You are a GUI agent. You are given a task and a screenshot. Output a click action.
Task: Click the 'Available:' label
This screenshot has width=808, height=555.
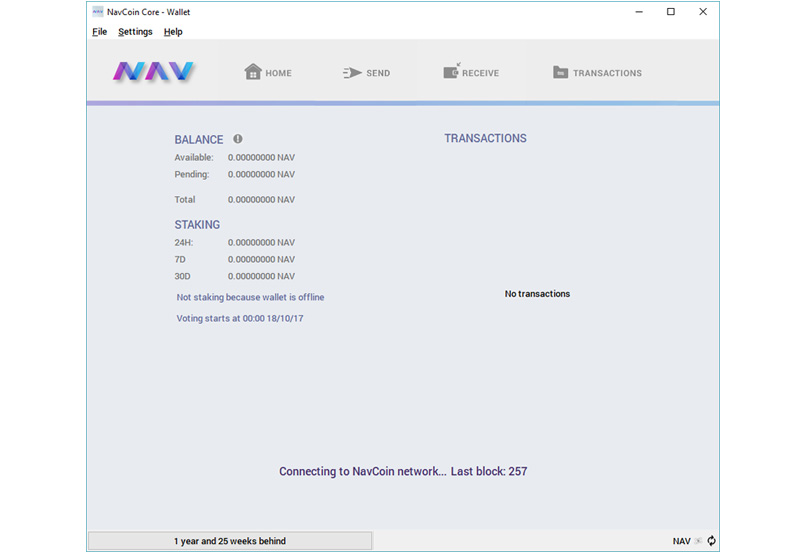194,158
